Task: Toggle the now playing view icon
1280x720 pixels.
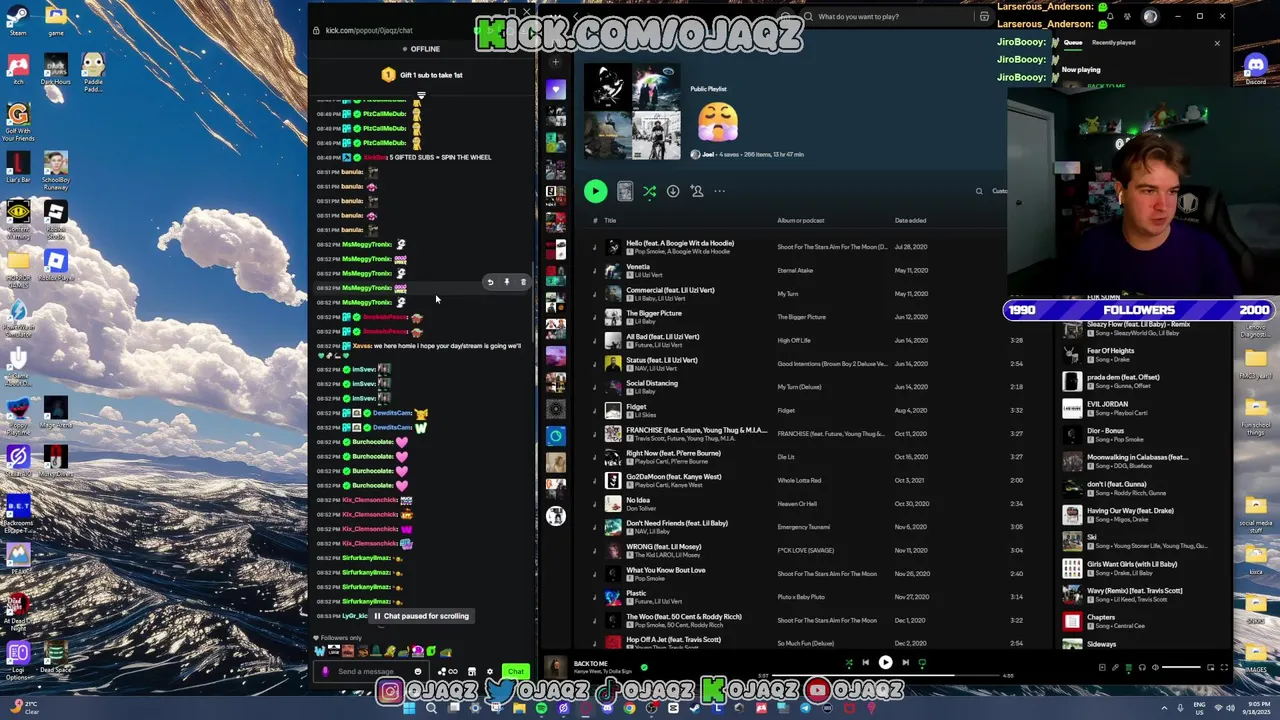Action: (x=1102, y=667)
